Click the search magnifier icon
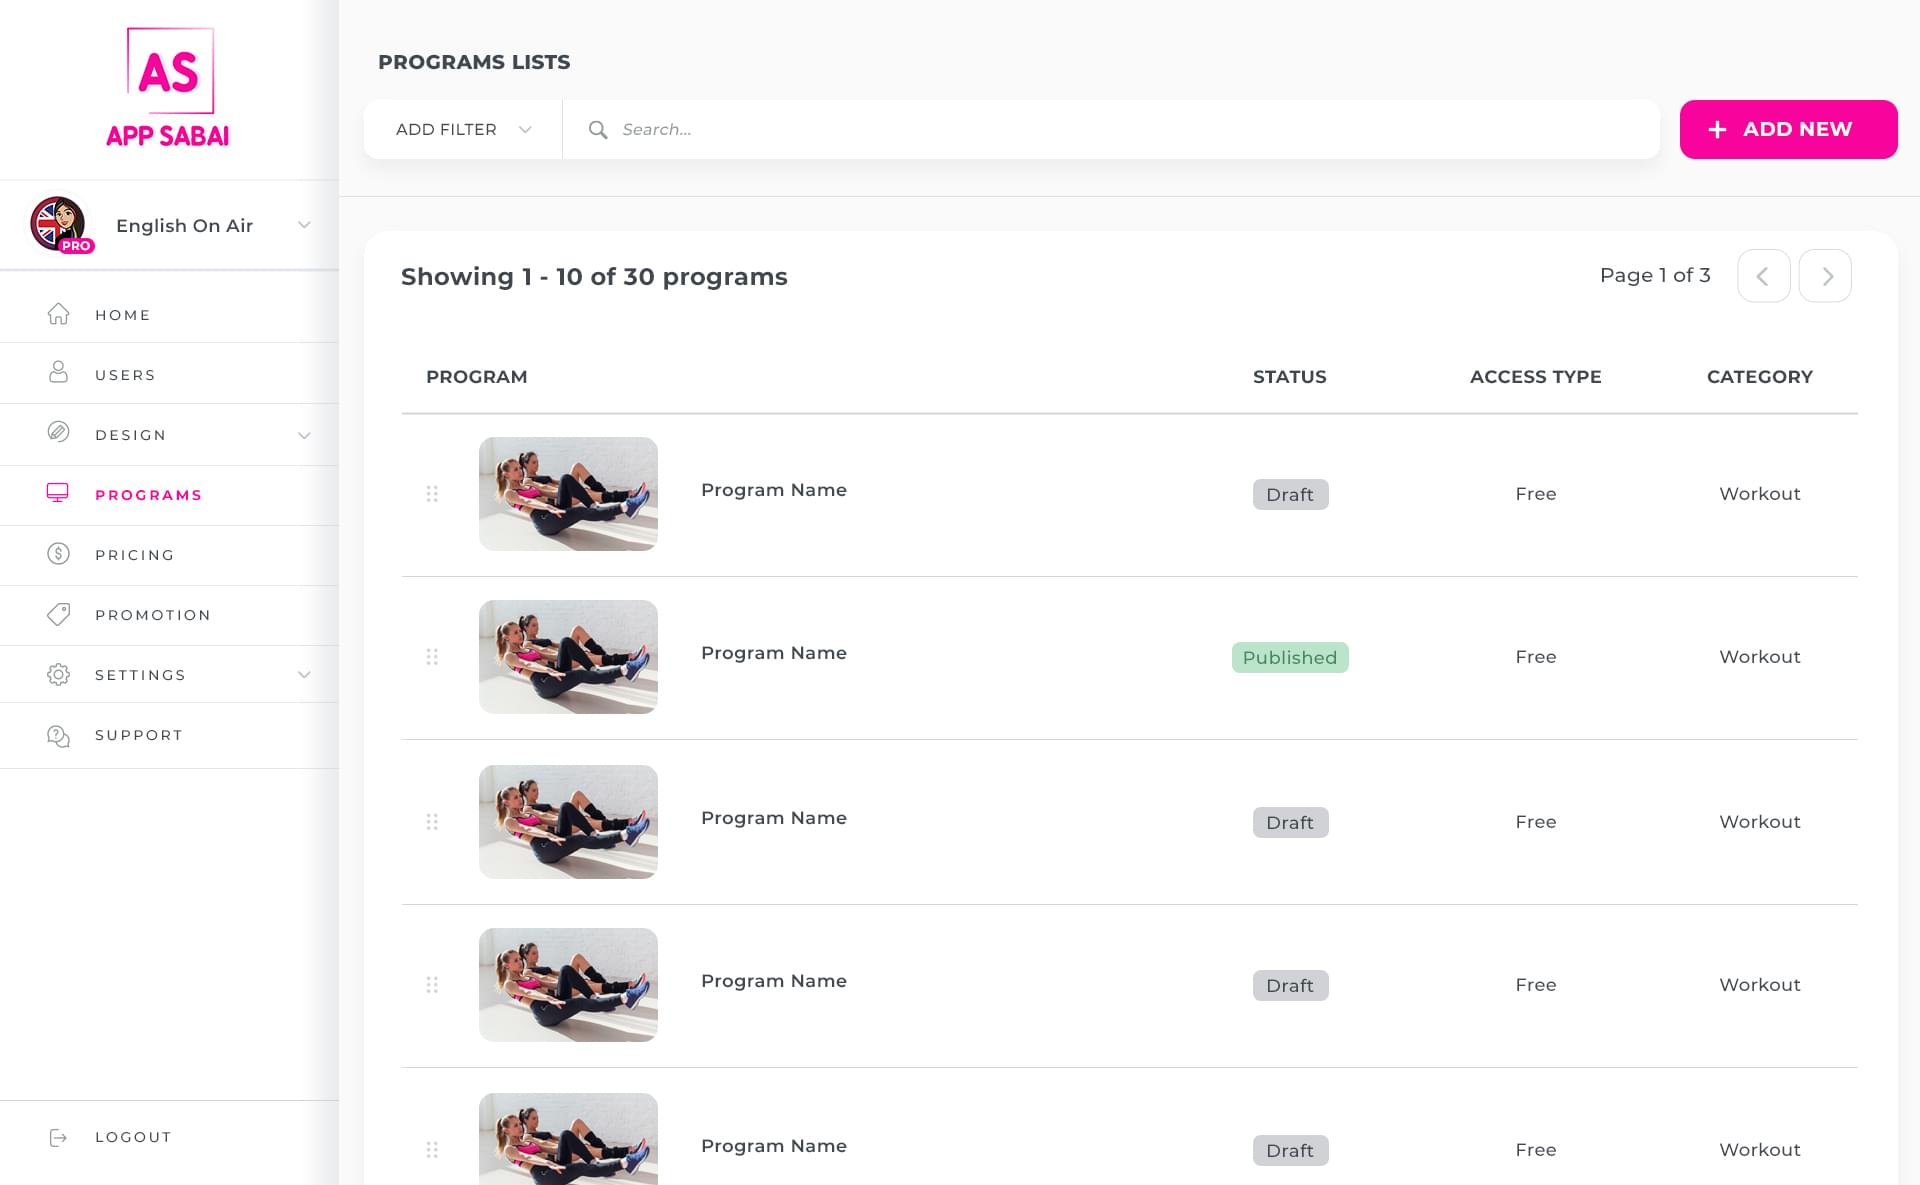Screen dimensions: 1920x1185 point(598,129)
